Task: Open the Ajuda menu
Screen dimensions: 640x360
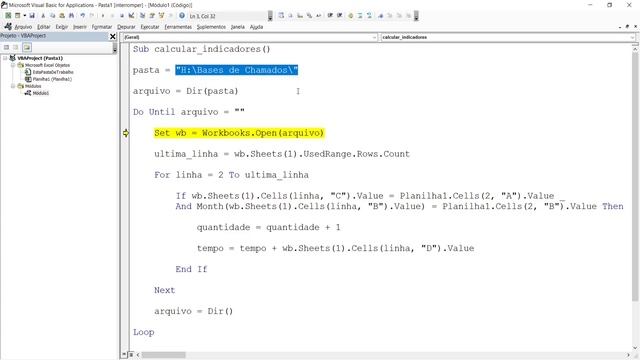Action: 256,27
